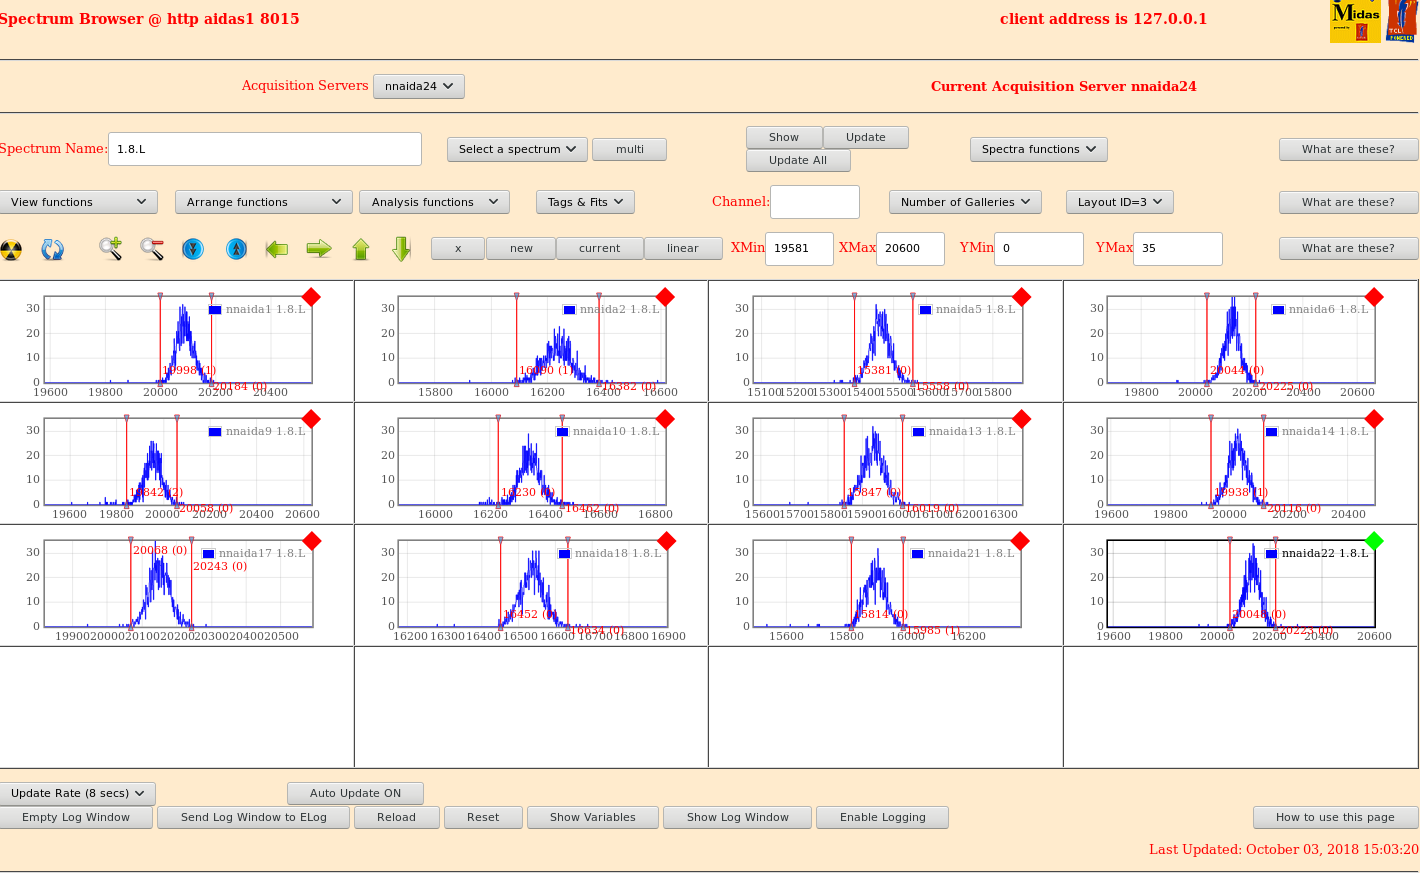
Task: Click the red diamond on nnaida18 spectrum
Action: 666,540
